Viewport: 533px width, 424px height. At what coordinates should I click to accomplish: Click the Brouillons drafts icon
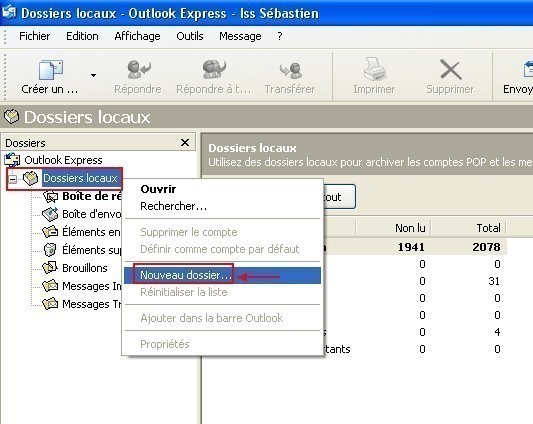point(50,268)
